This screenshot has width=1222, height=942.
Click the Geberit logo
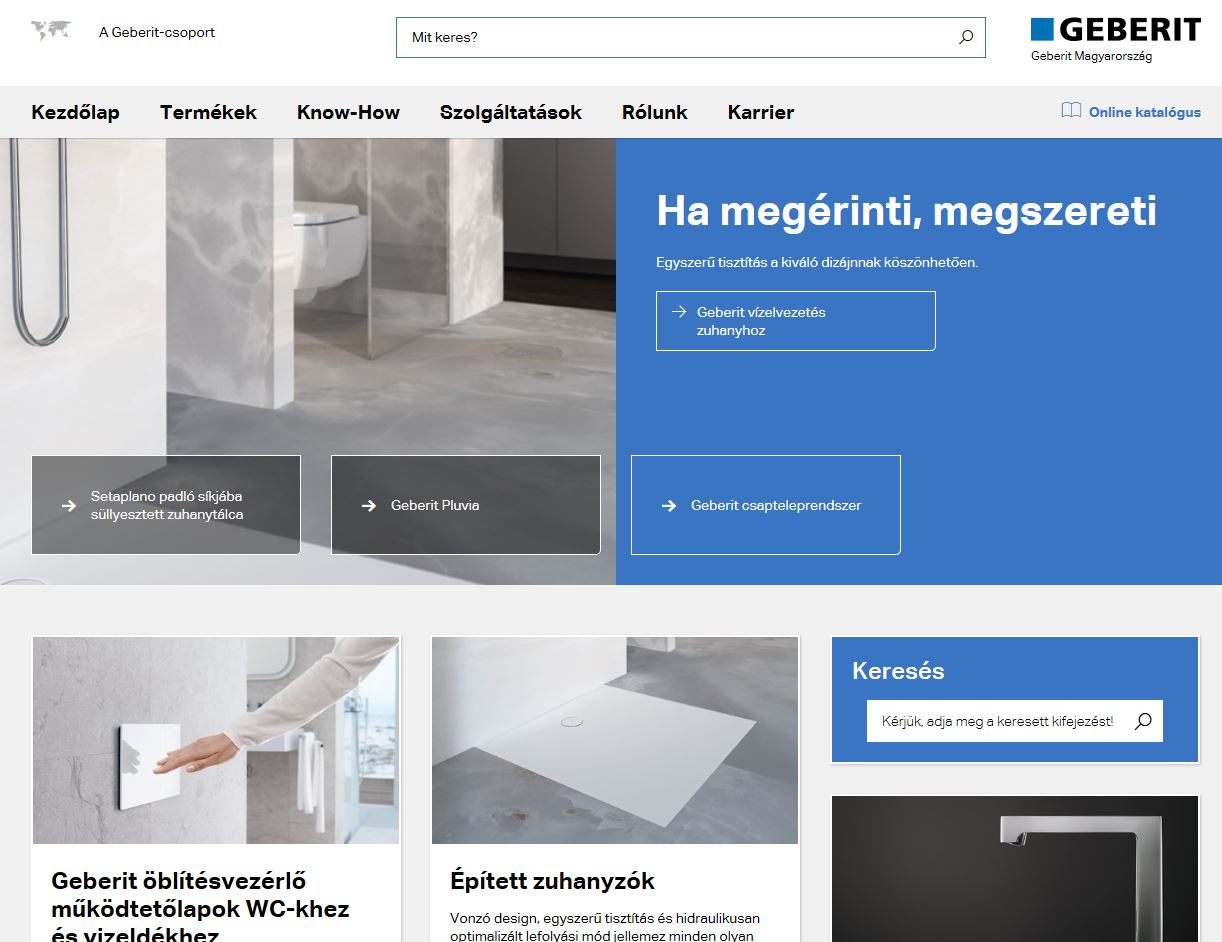1116,30
